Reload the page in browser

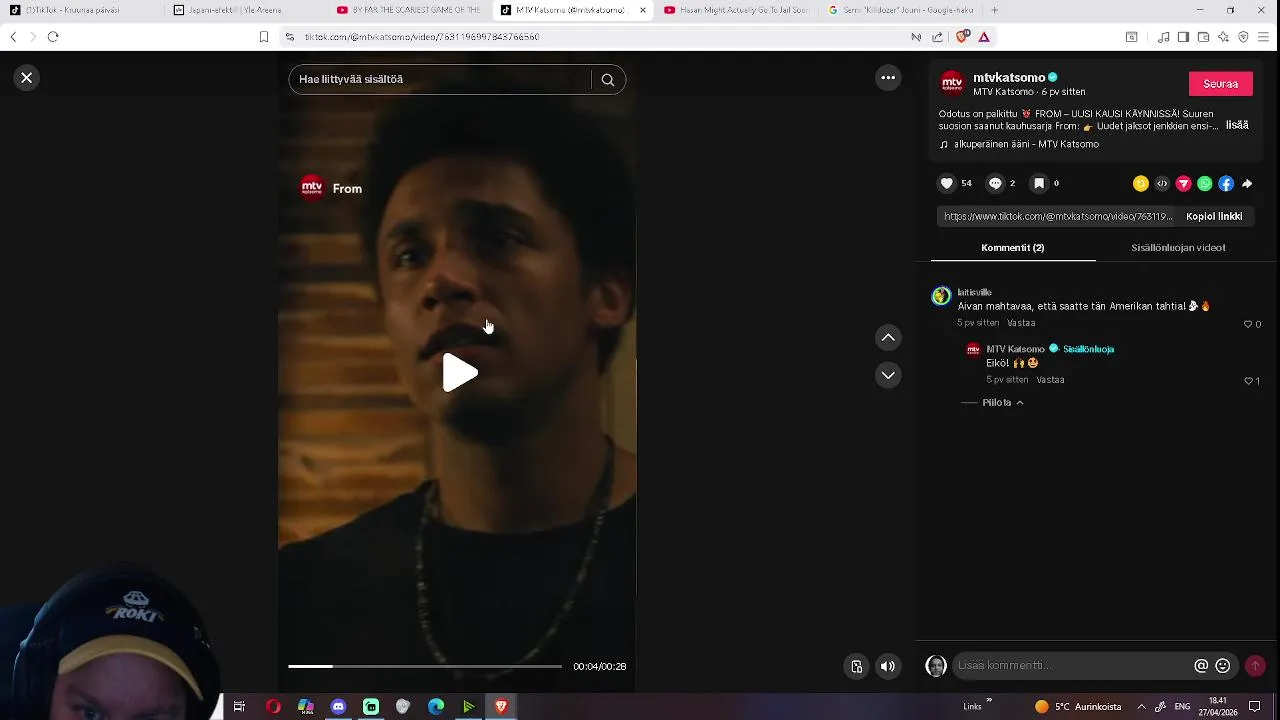coord(53,37)
